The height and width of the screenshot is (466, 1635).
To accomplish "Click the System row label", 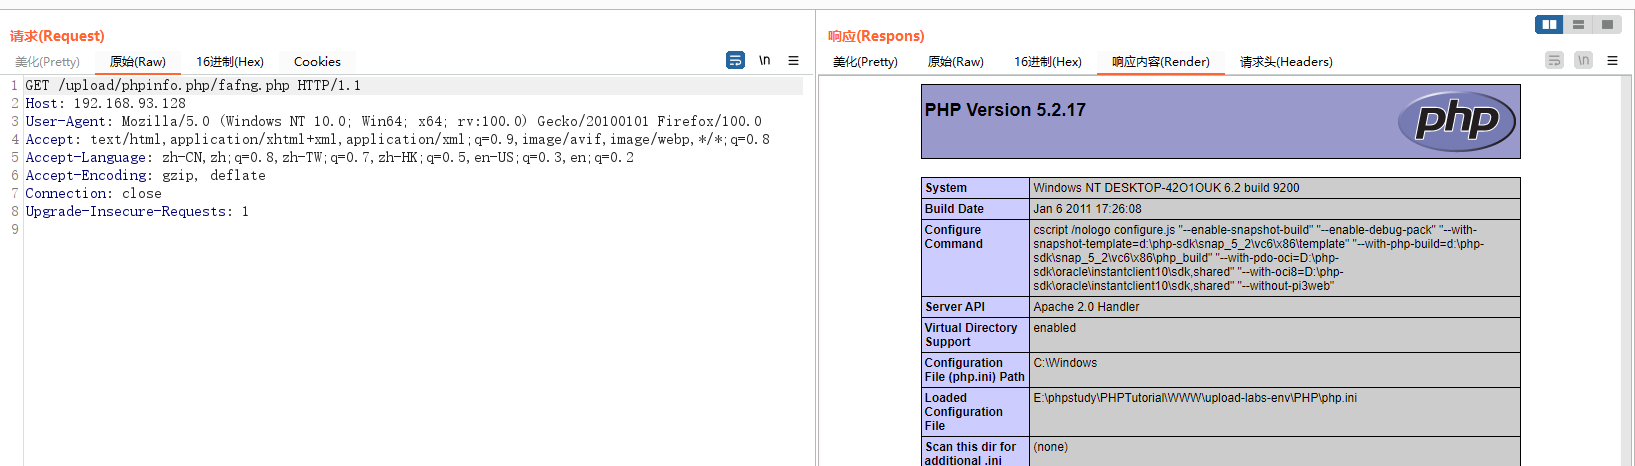I will [975, 188].
